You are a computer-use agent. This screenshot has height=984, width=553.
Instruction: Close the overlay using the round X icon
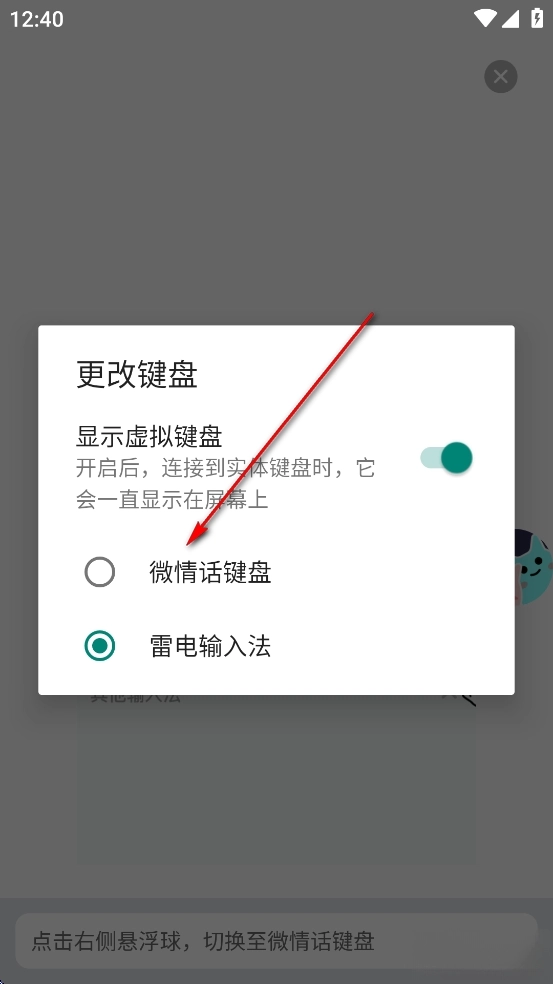[500, 77]
